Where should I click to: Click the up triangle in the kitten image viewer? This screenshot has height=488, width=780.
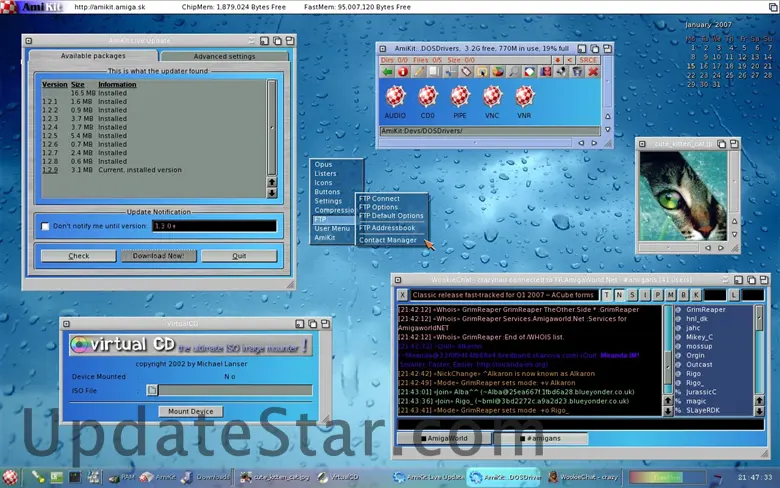(x=735, y=221)
